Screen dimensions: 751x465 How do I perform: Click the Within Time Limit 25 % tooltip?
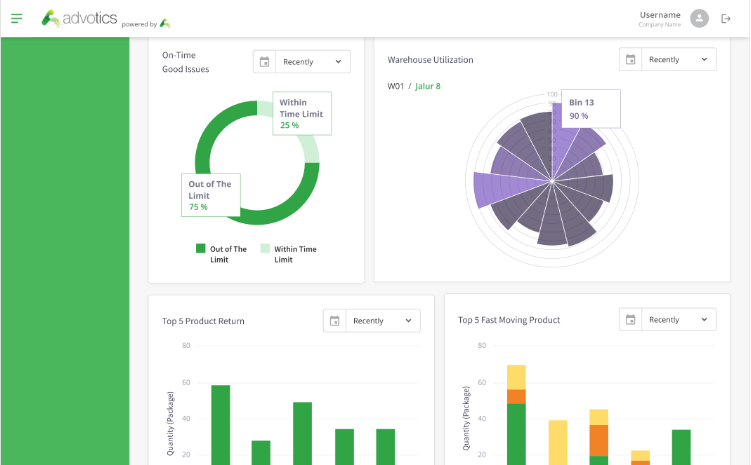302,113
